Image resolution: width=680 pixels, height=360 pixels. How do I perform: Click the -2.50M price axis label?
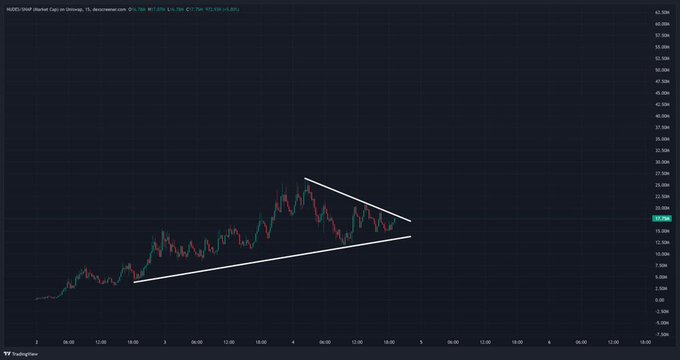point(662,311)
